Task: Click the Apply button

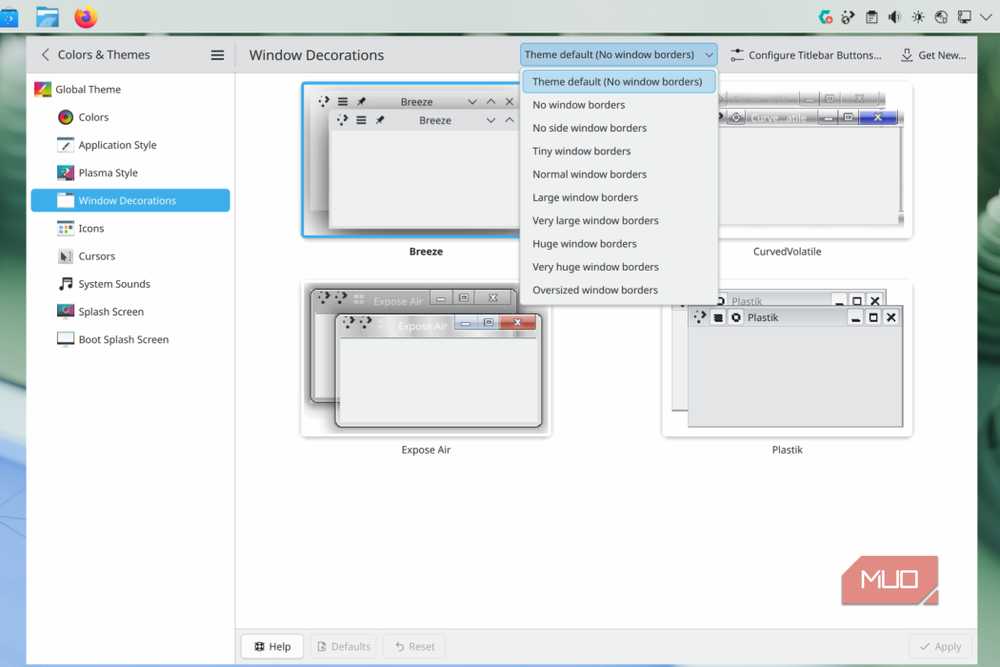Action: (x=941, y=647)
